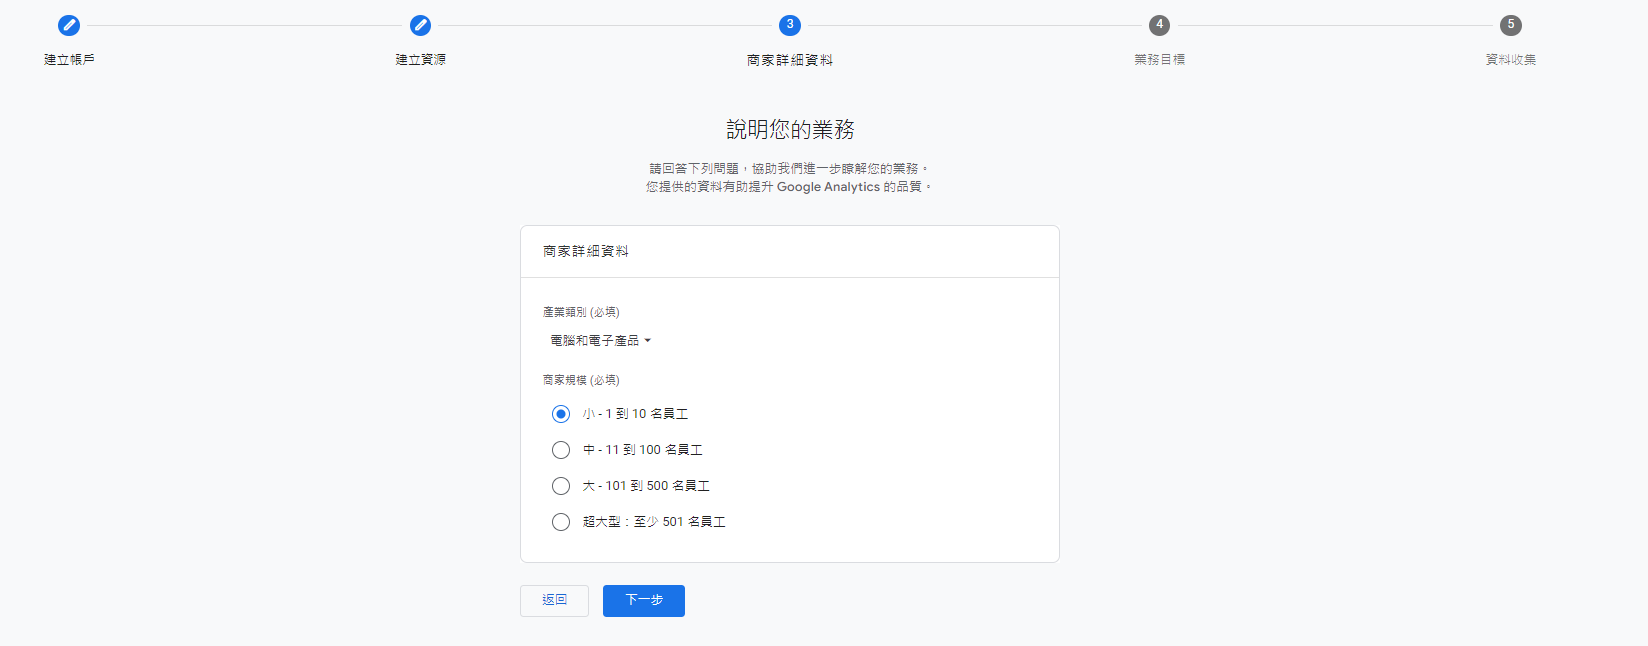Open the 電腦和電子產品 industry dropdown
1648x646 pixels.
[x=595, y=341]
